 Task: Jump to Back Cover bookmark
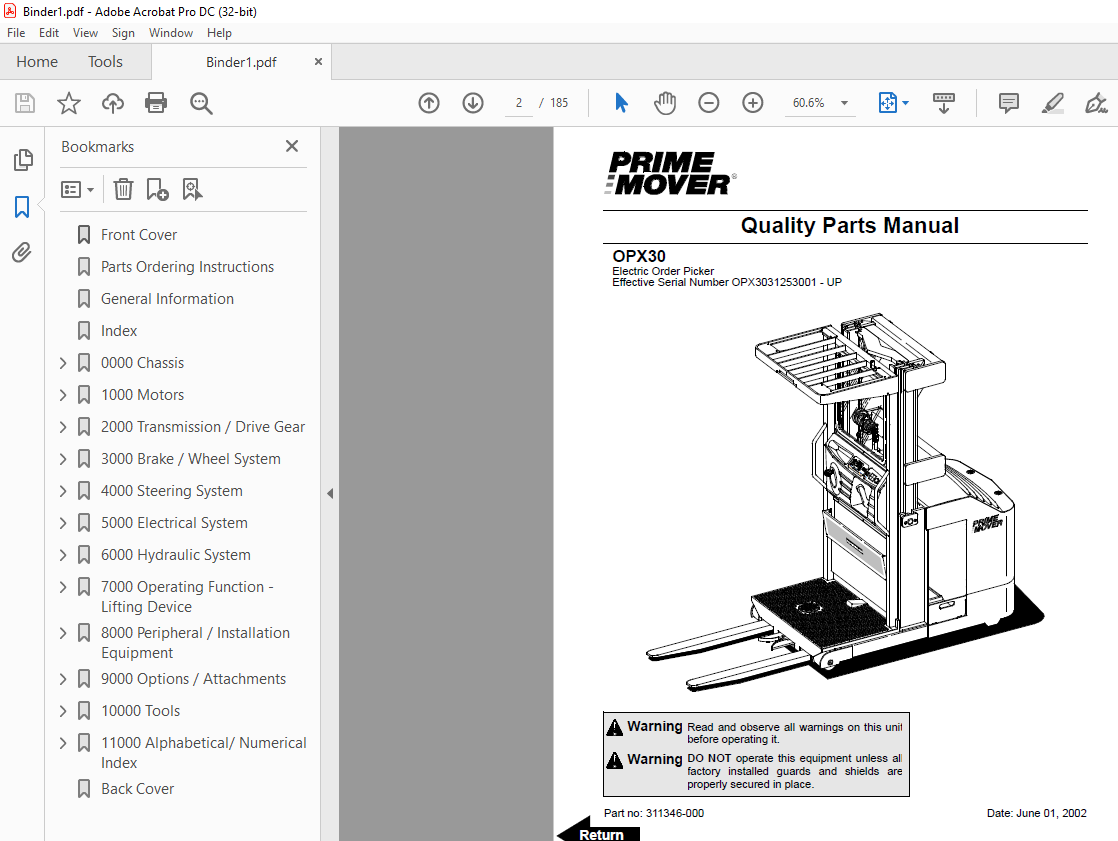137,789
